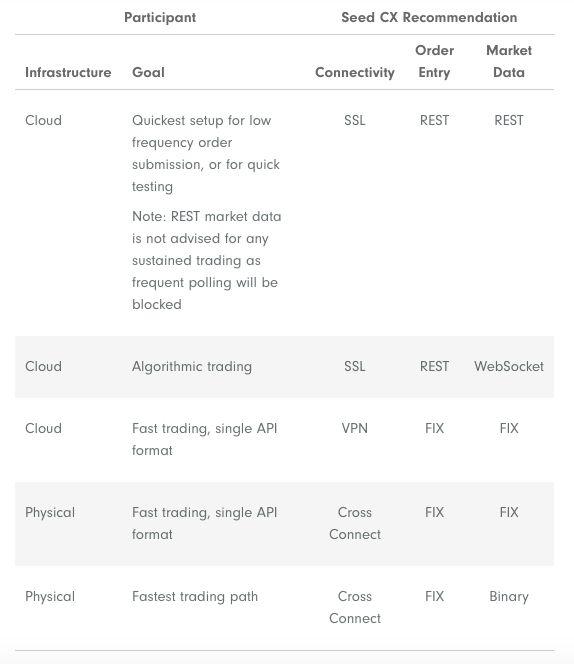Click the Cloud cell in Algorithmic trading row

tap(43, 366)
